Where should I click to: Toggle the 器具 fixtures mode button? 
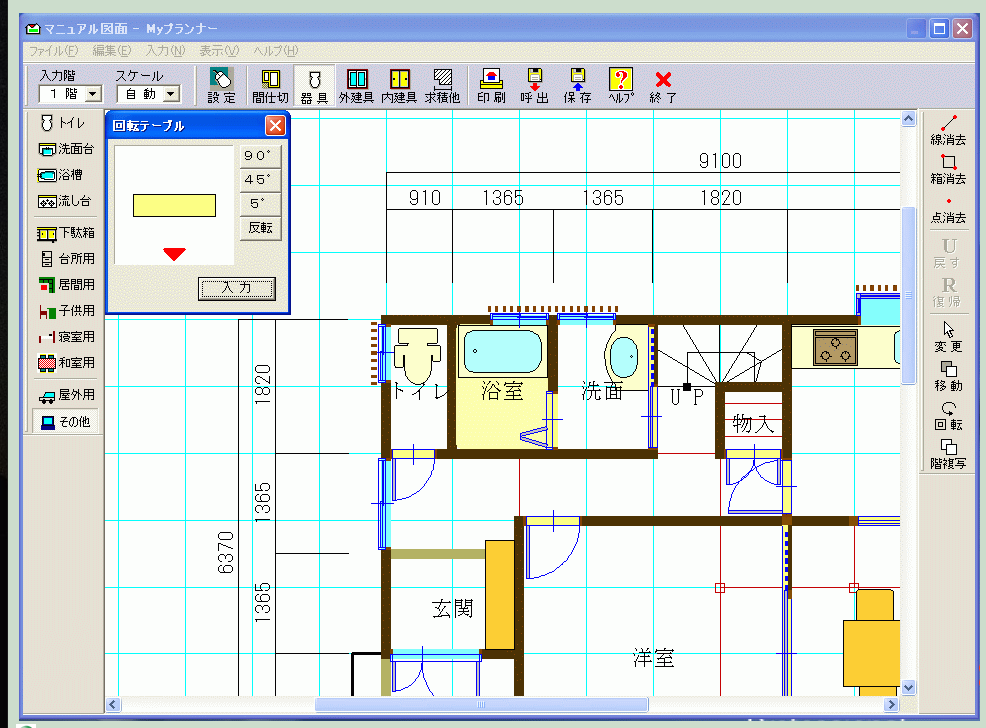coord(314,87)
